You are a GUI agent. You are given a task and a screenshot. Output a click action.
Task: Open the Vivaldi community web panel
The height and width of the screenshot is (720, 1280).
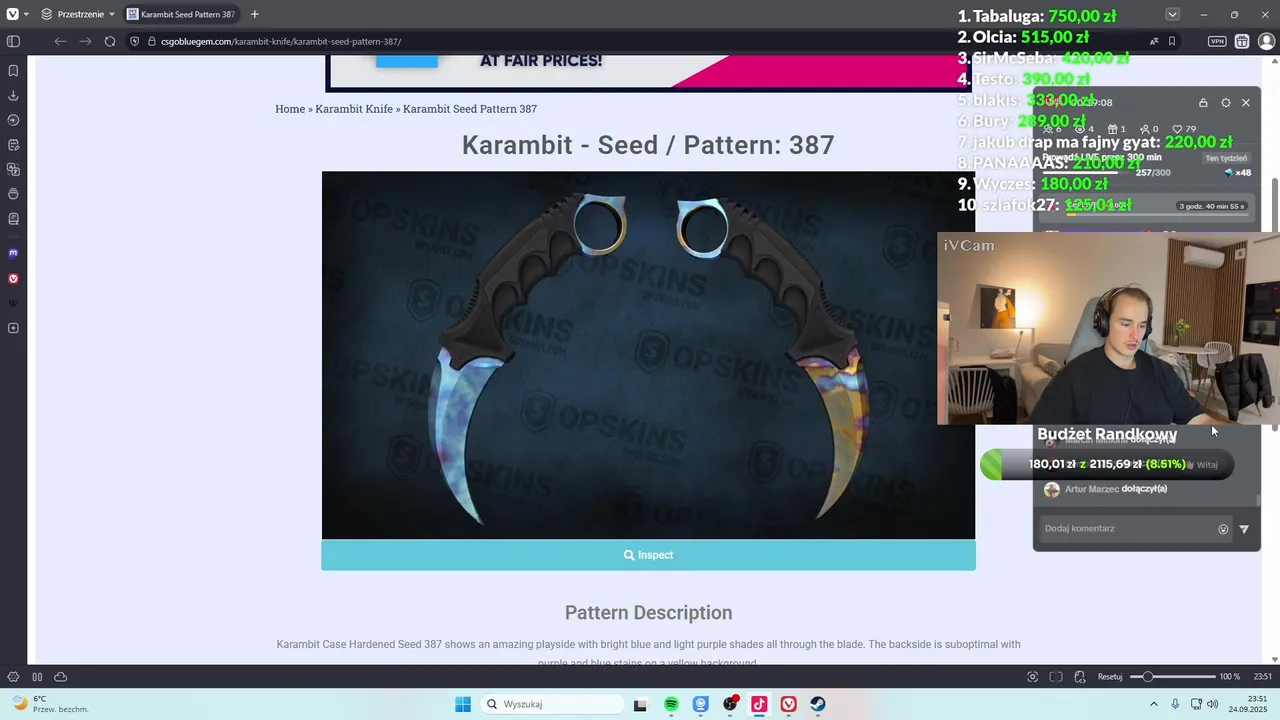13,279
